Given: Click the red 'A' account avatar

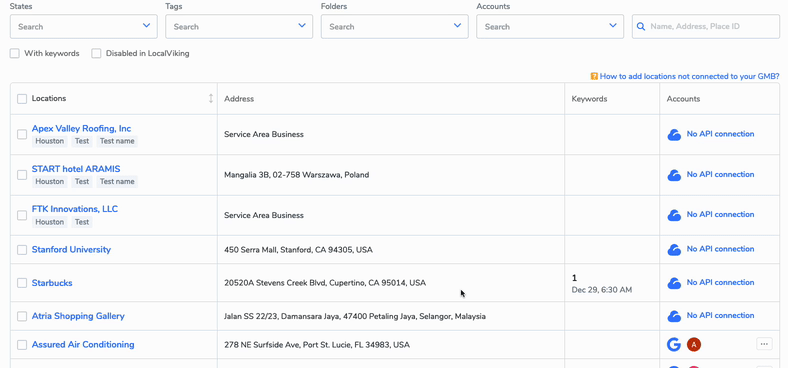Looking at the screenshot, I should (694, 344).
